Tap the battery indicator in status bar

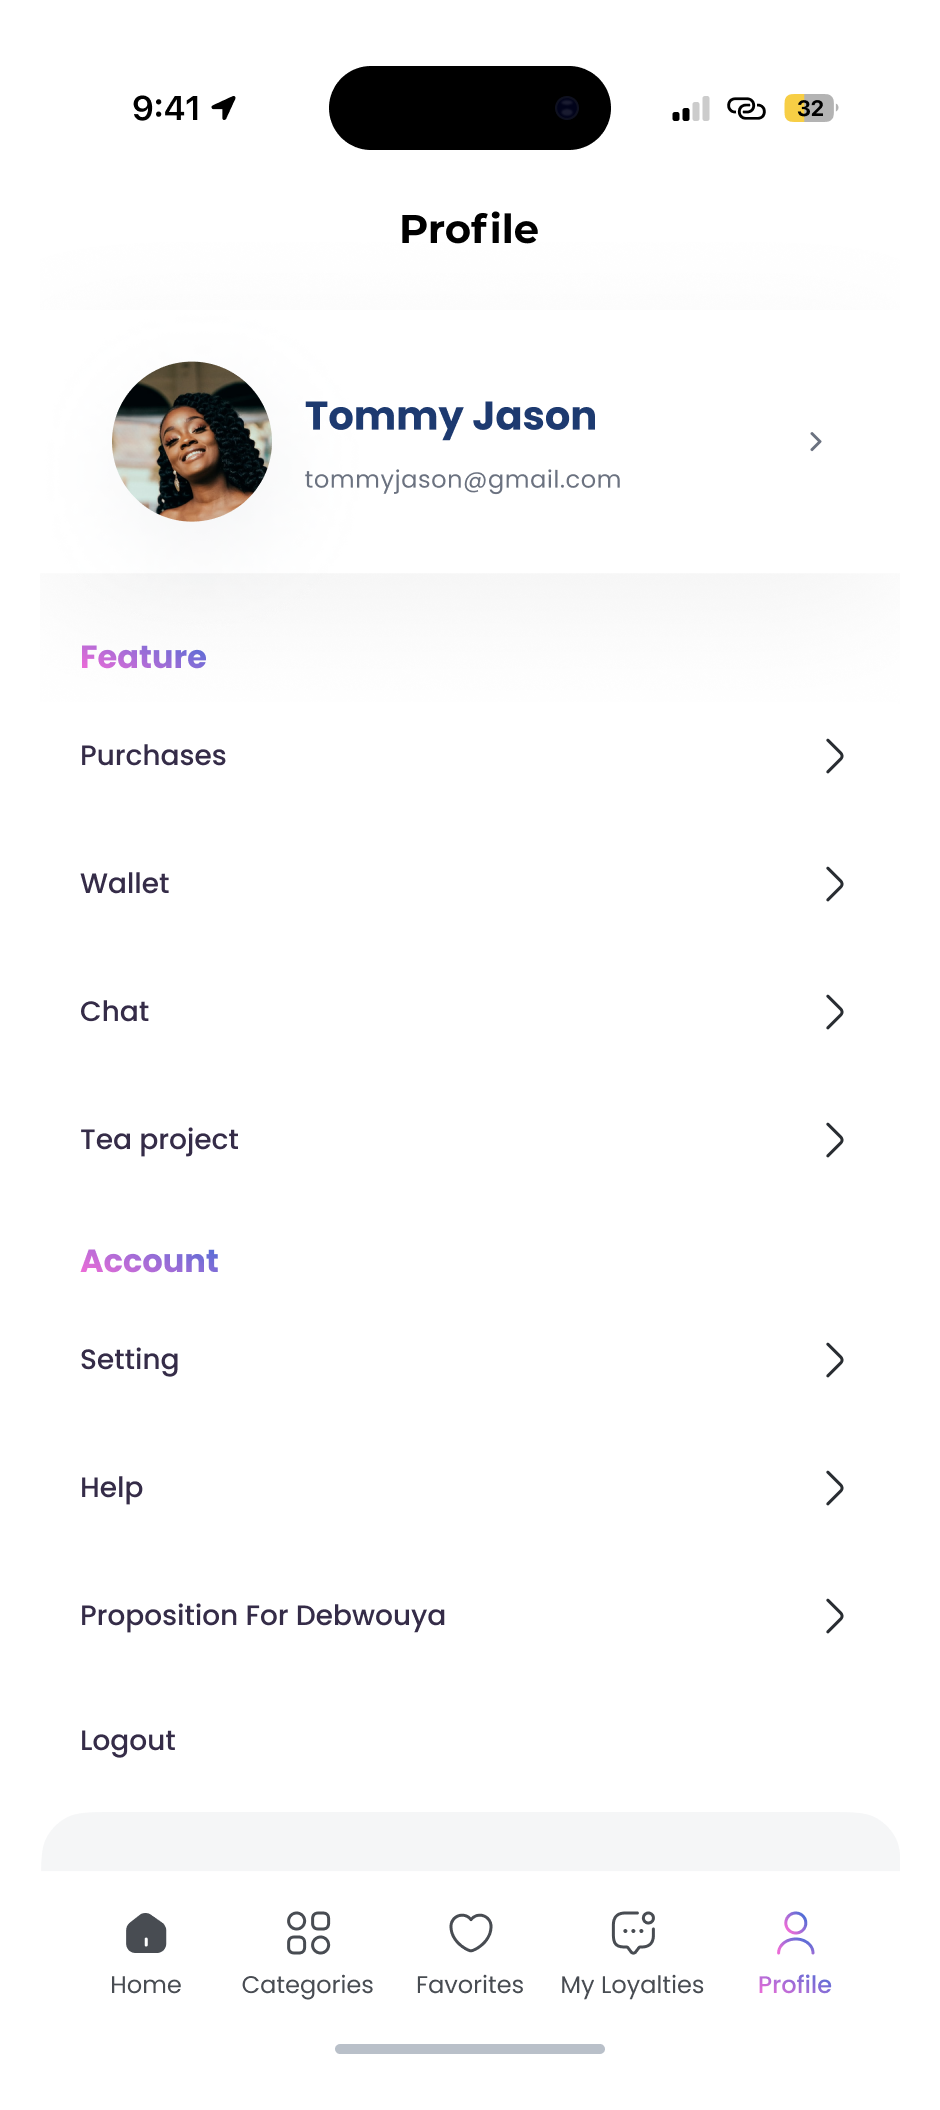810,108
